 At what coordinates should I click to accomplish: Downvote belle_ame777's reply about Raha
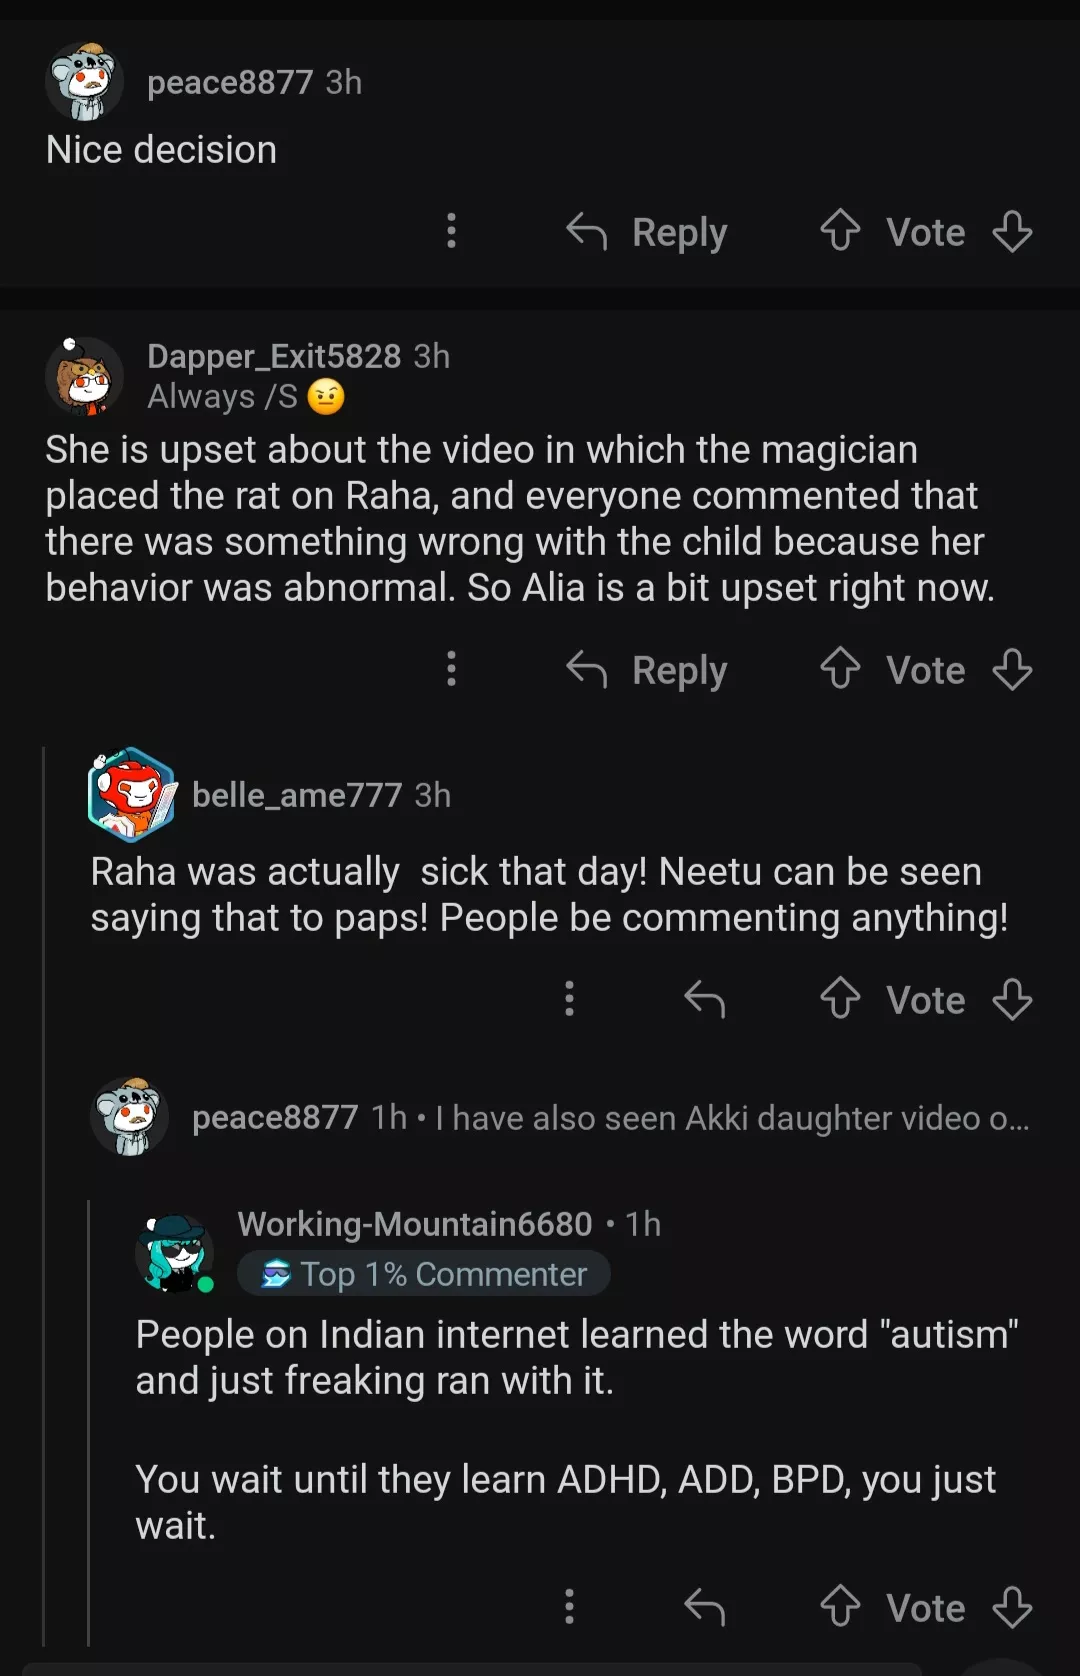click(1012, 999)
